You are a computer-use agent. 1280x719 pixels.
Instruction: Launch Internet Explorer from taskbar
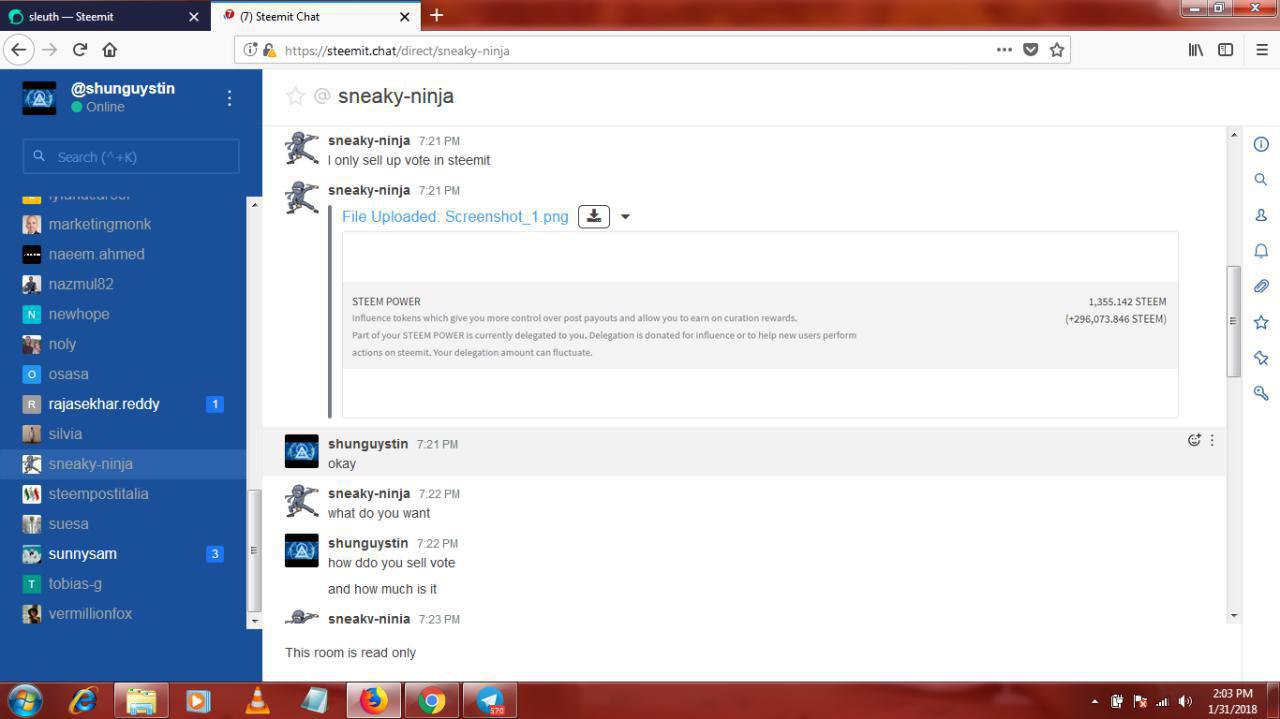pos(83,700)
